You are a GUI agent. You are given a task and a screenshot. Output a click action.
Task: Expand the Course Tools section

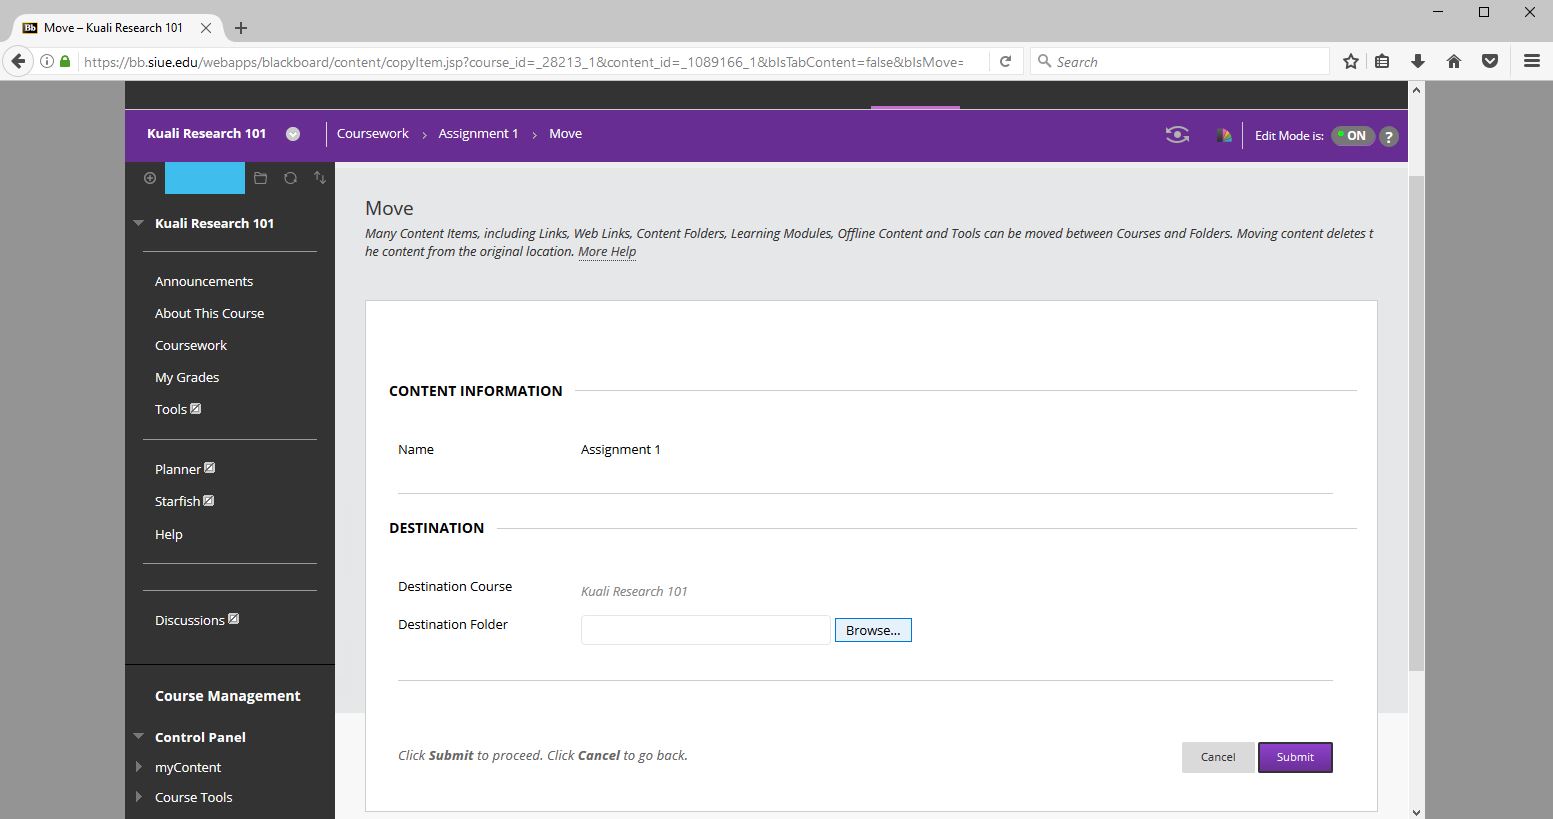pos(139,797)
